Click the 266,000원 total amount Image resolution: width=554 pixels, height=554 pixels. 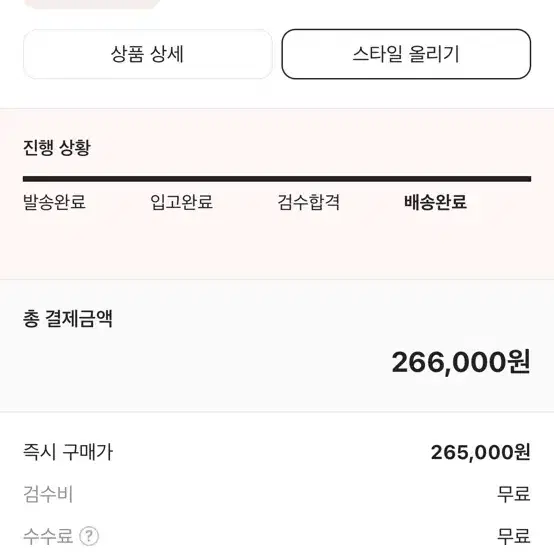461,362
